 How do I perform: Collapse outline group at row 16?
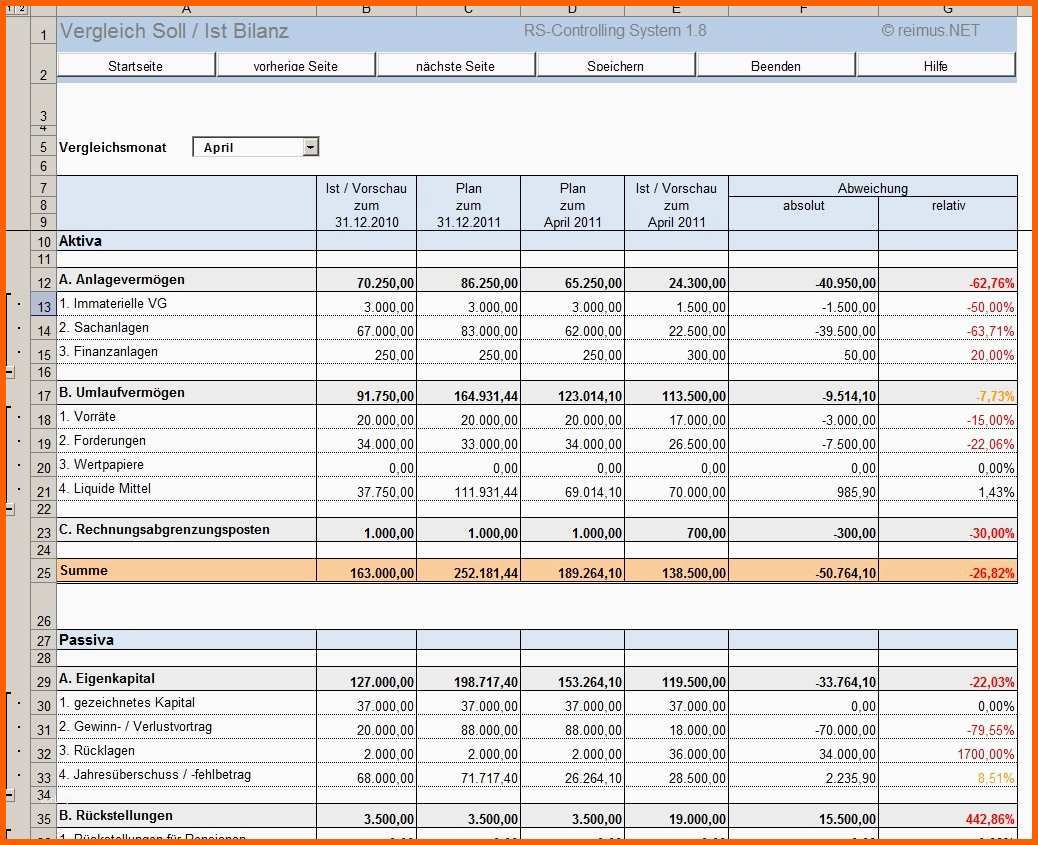10,372
